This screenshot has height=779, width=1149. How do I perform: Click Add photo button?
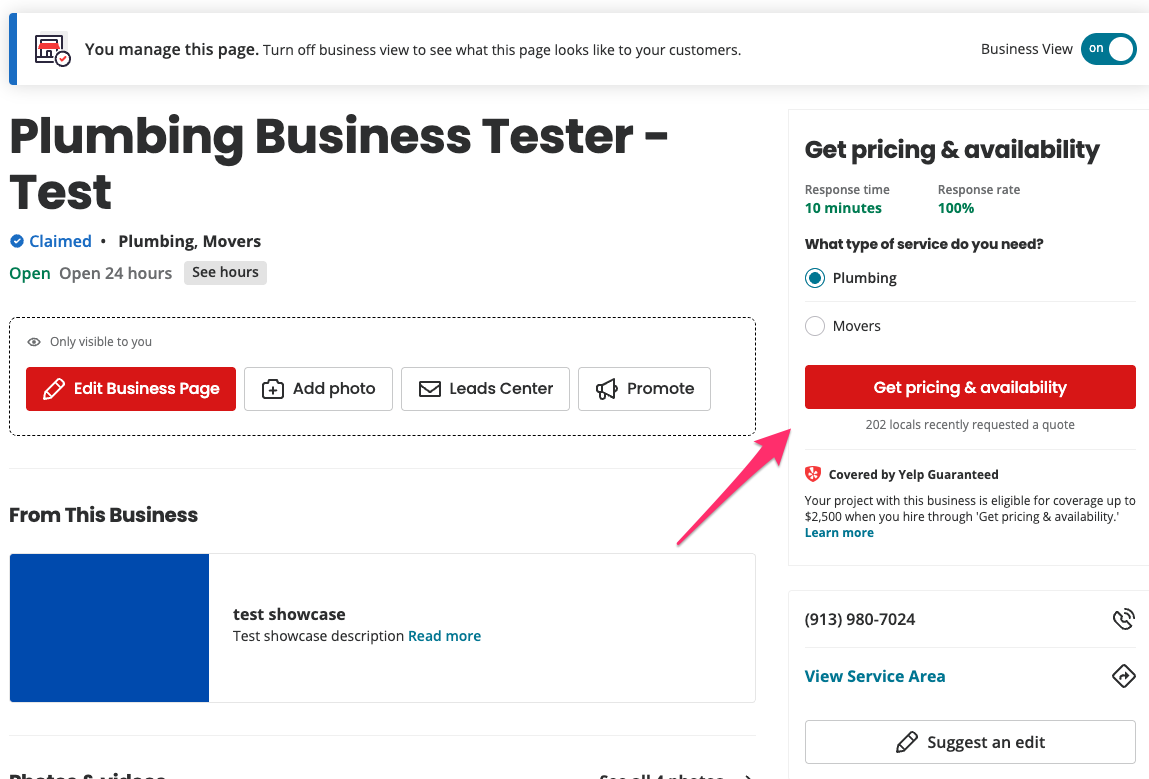318,388
